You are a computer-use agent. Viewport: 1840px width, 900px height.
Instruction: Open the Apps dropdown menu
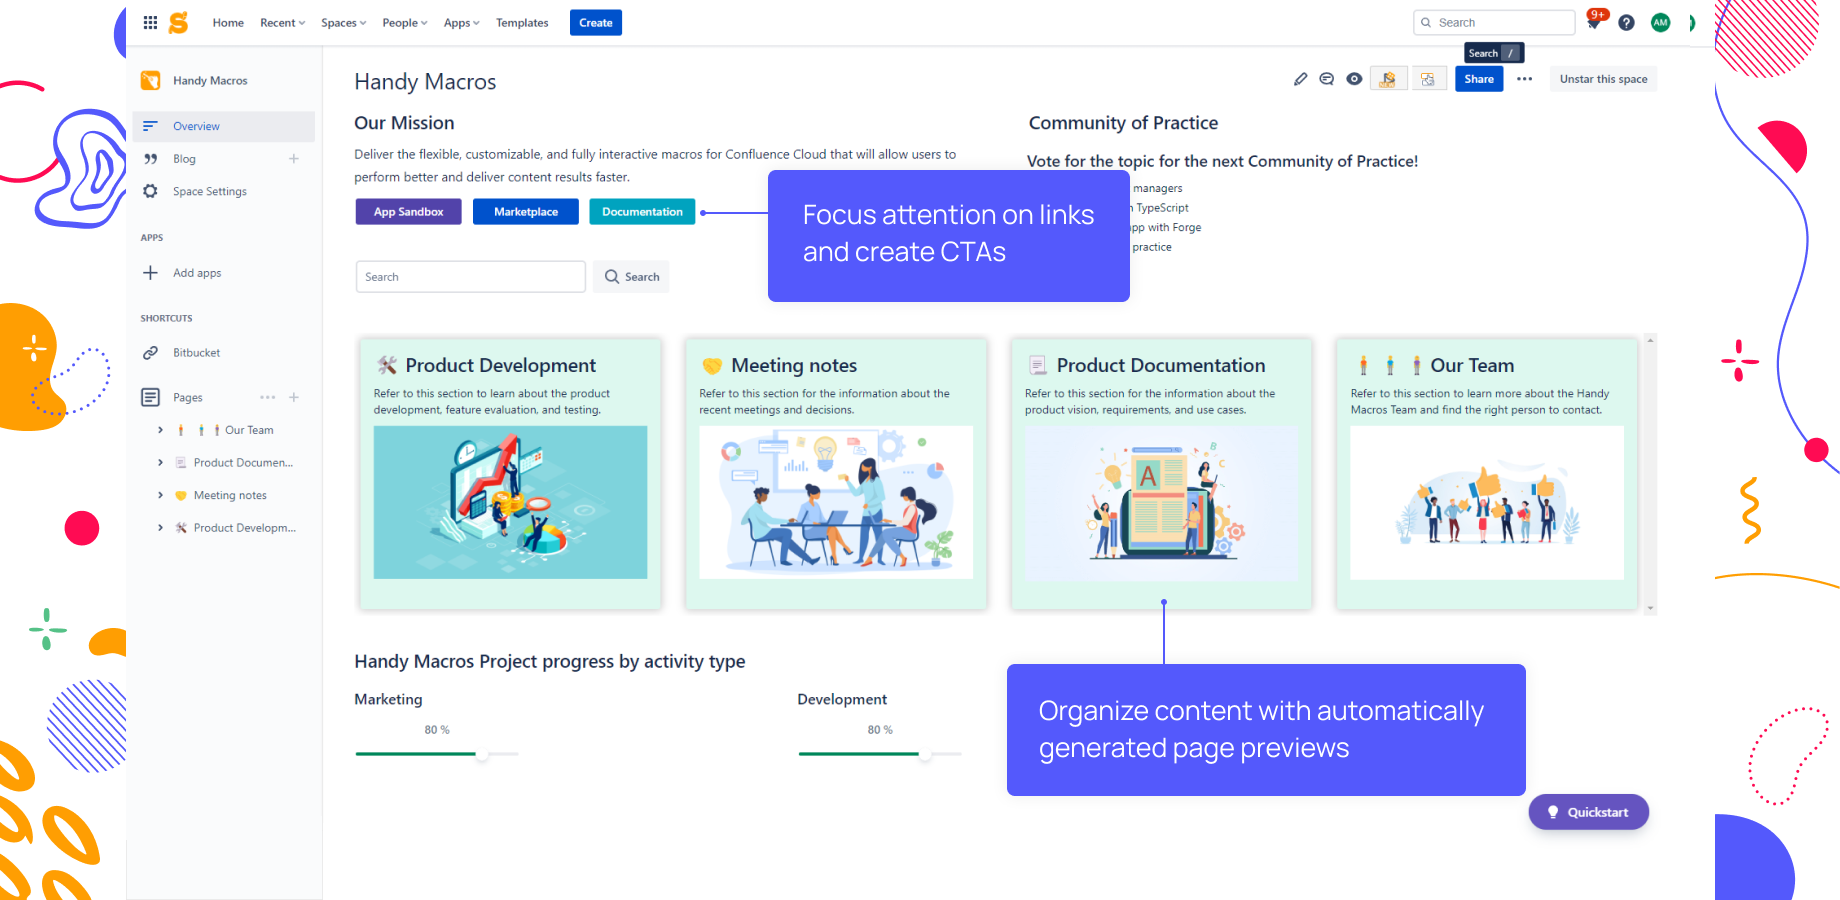pos(461,23)
